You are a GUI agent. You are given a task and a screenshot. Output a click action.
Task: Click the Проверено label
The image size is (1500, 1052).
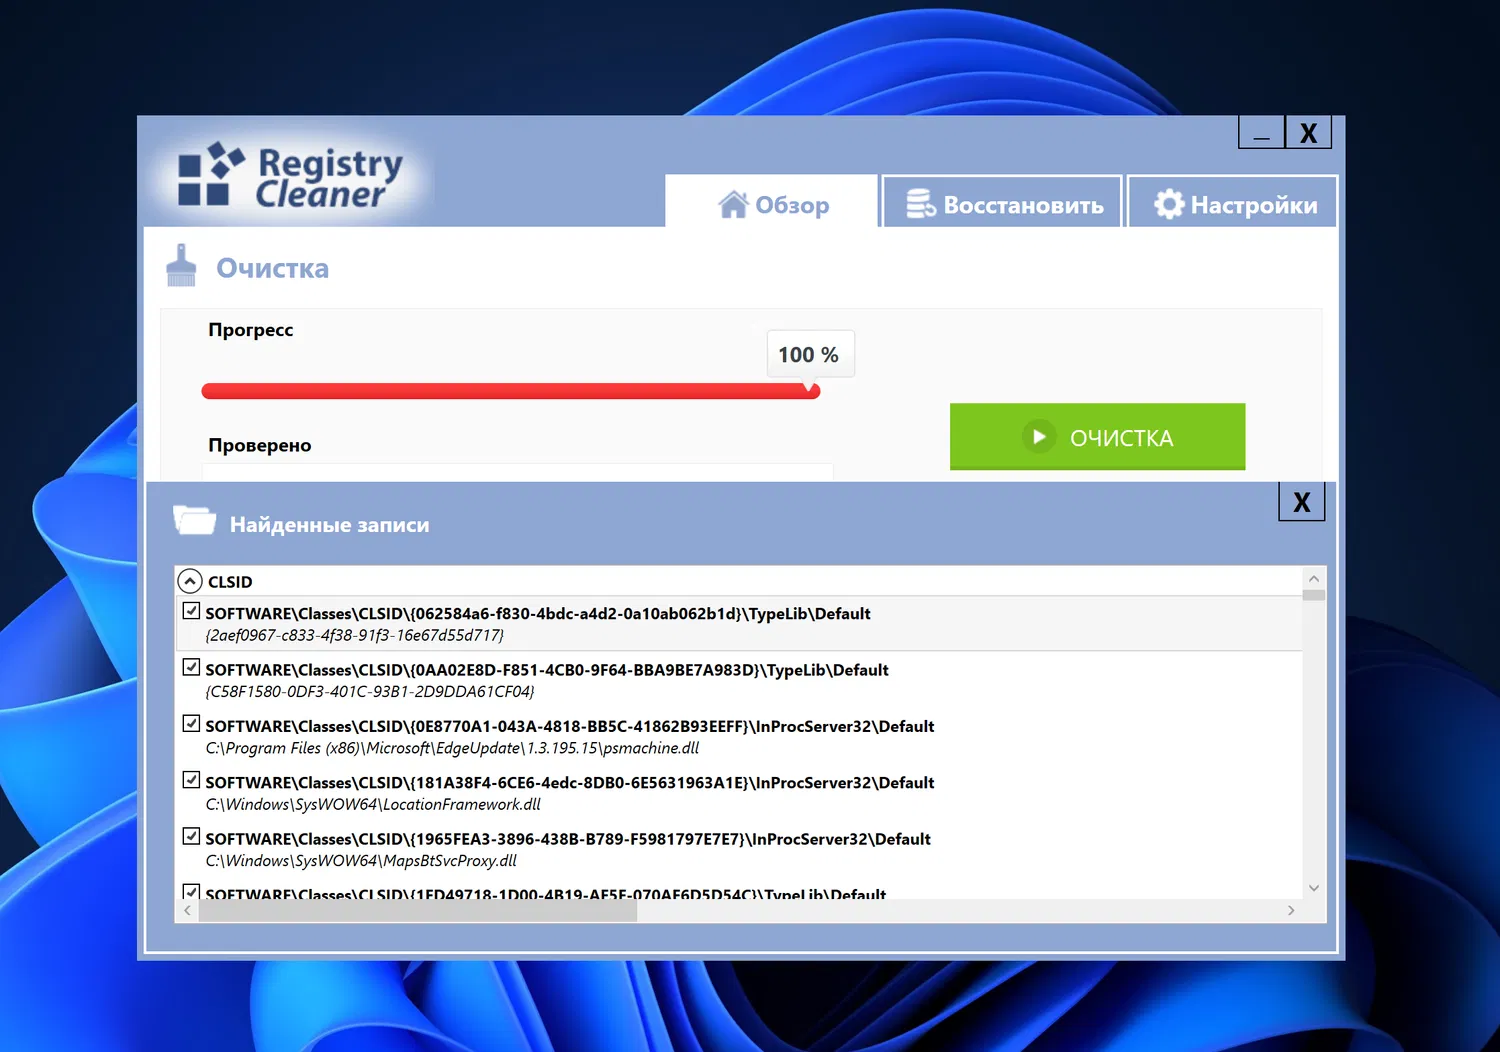point(260,445)
